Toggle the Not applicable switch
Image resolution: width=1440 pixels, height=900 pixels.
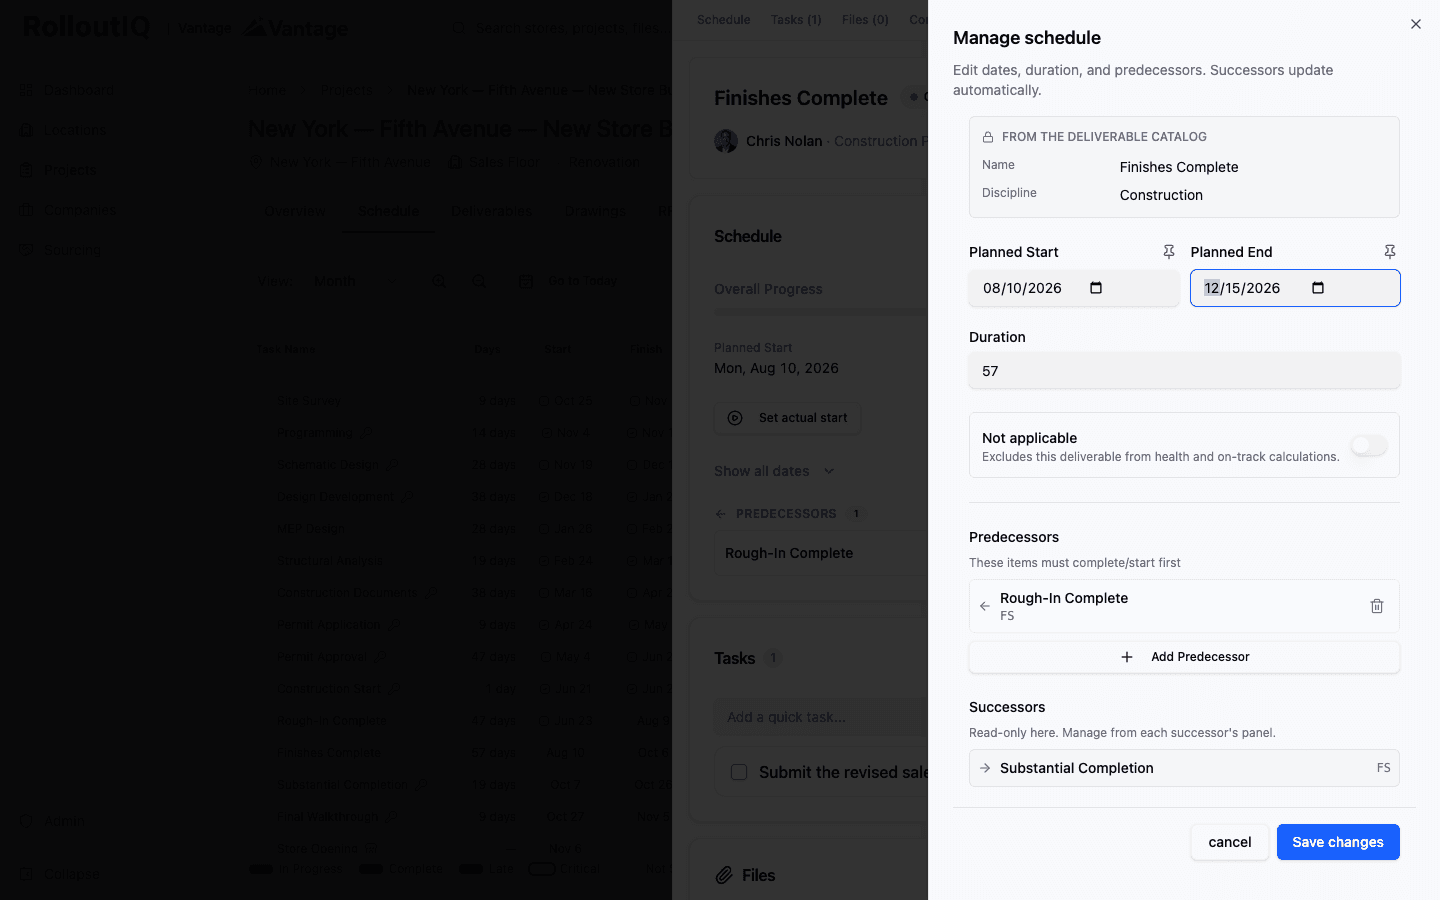pos(1369,445)
